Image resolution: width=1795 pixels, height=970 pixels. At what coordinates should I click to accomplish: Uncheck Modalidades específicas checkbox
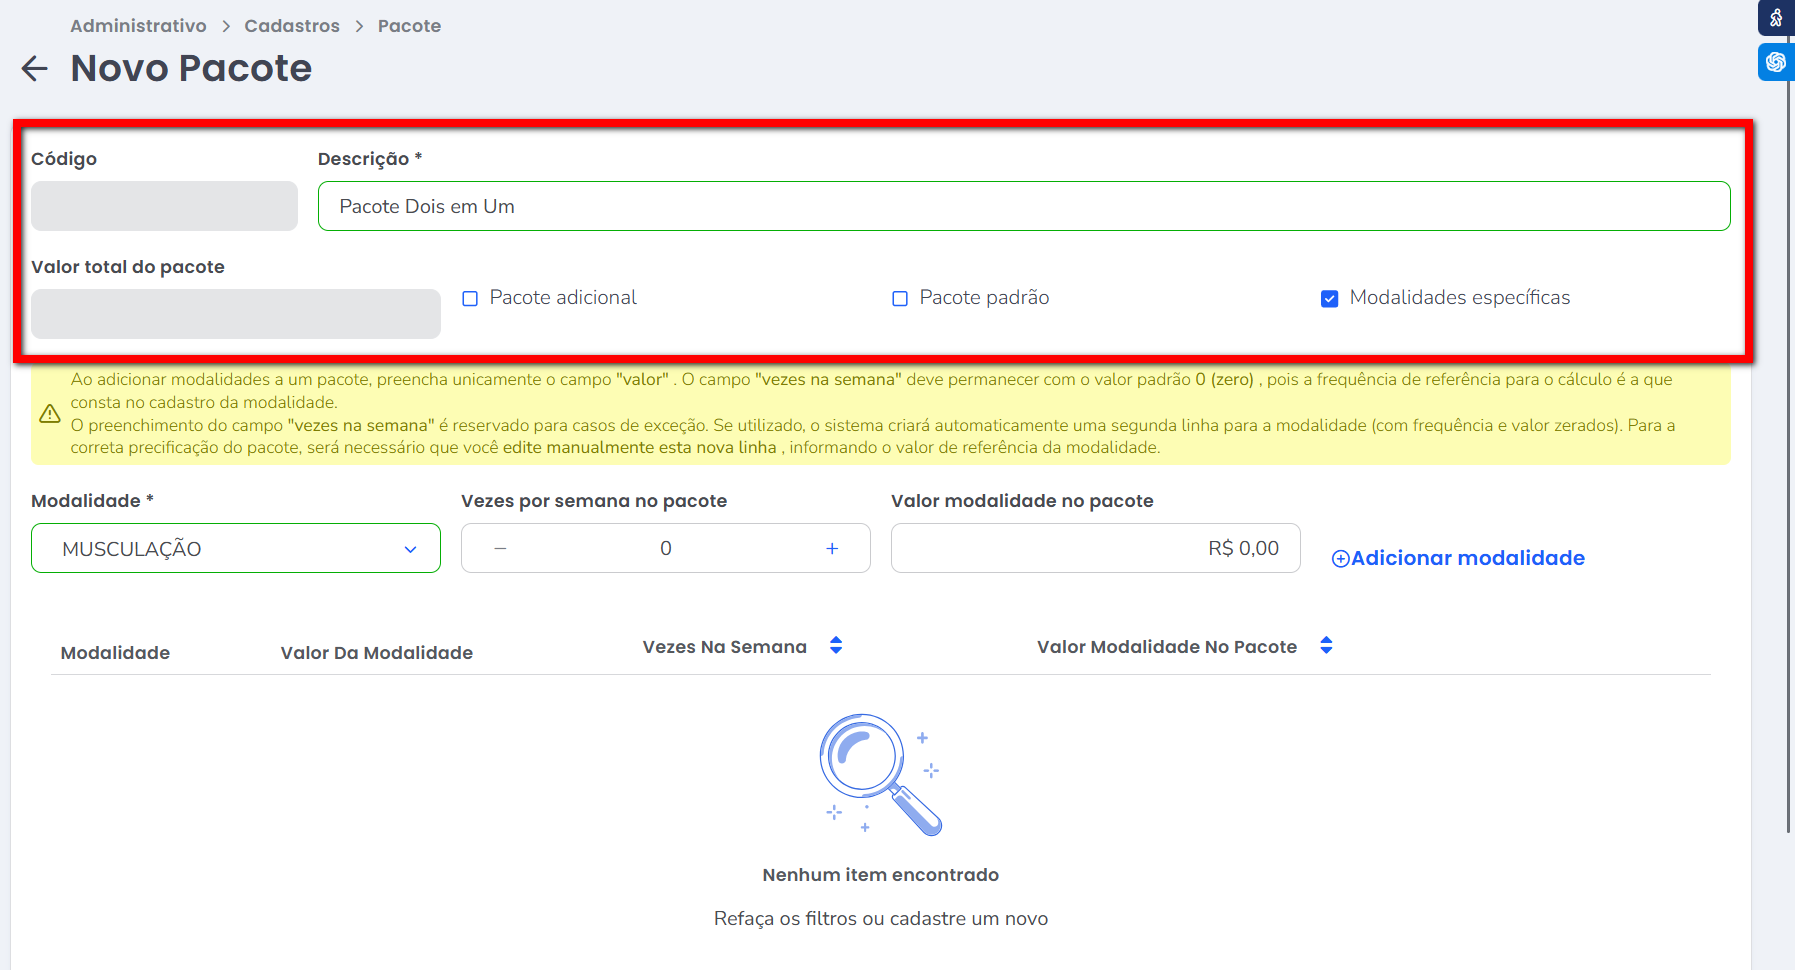[1329, 299]
